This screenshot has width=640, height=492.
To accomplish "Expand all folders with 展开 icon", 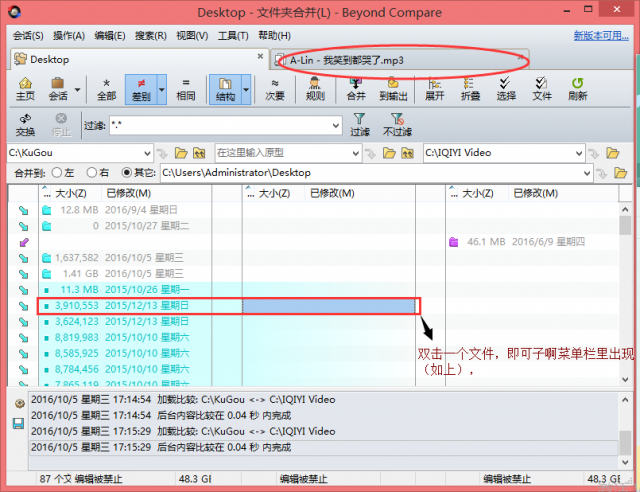I will [434, 89].
